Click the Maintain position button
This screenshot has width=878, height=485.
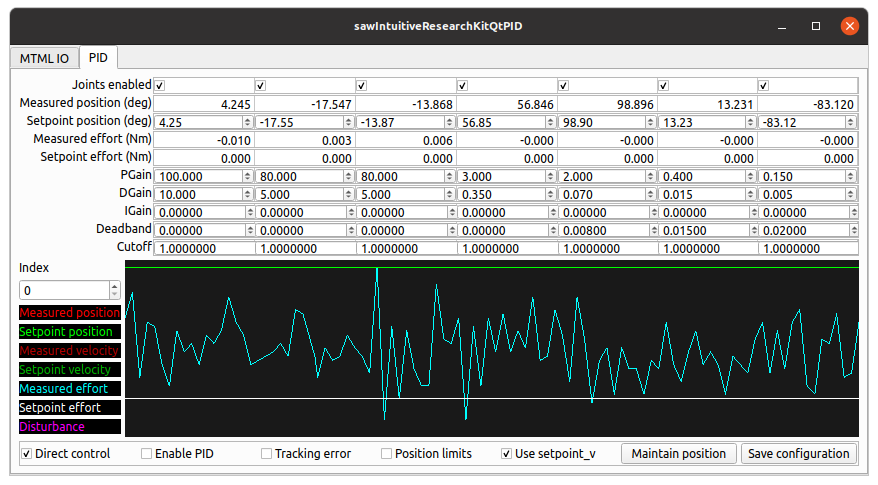click(679, 454)
